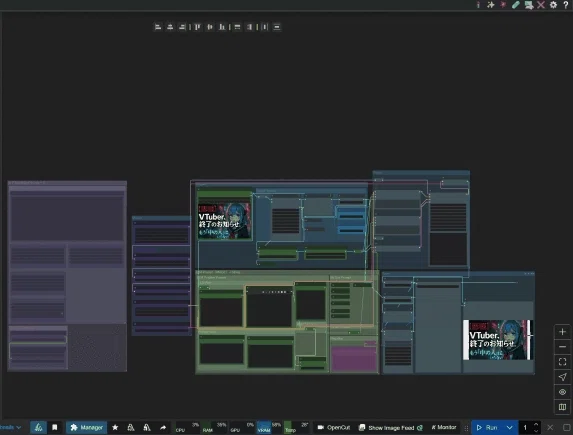573x435 pixels.
Task: Toggle the minimap icon on the right
Action: pos(562,407)
